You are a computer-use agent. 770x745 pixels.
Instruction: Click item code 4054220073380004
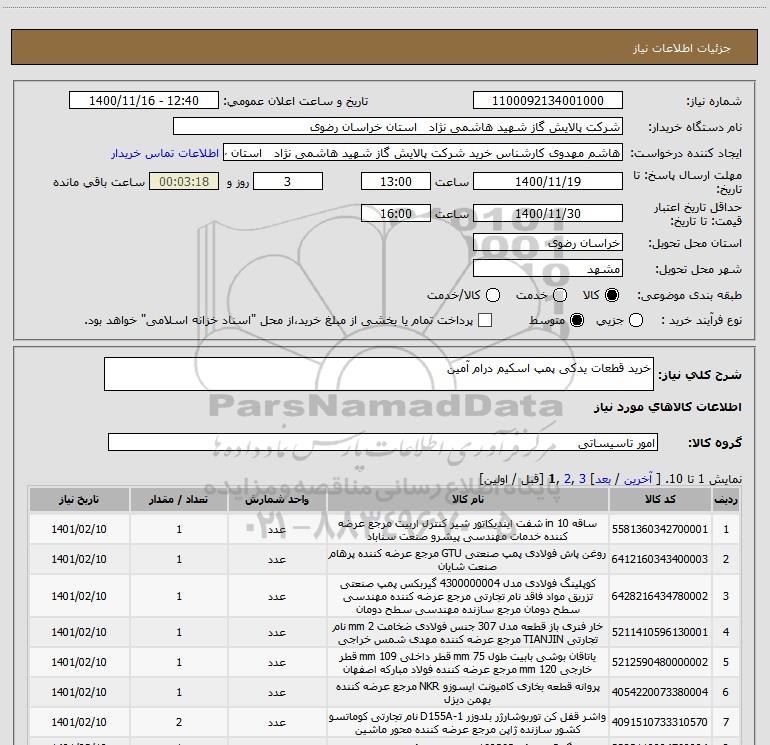(x=660, y=692)
